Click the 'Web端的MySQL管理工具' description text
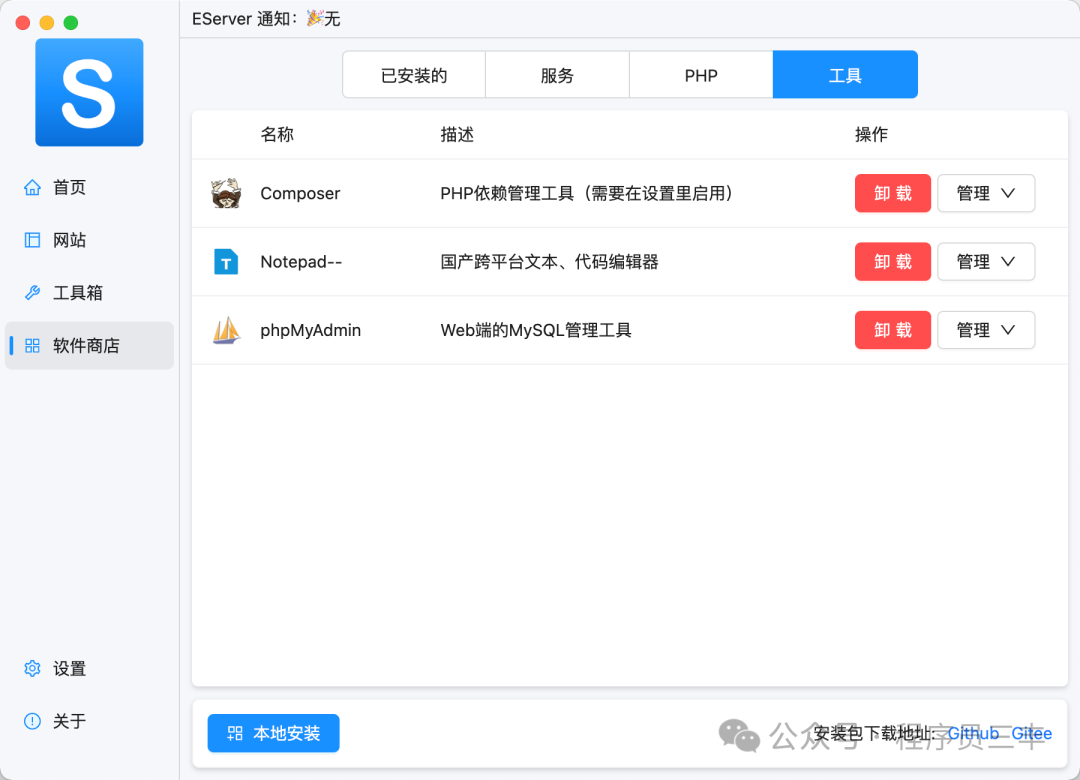1080x780 pixels. coord(536,330)
